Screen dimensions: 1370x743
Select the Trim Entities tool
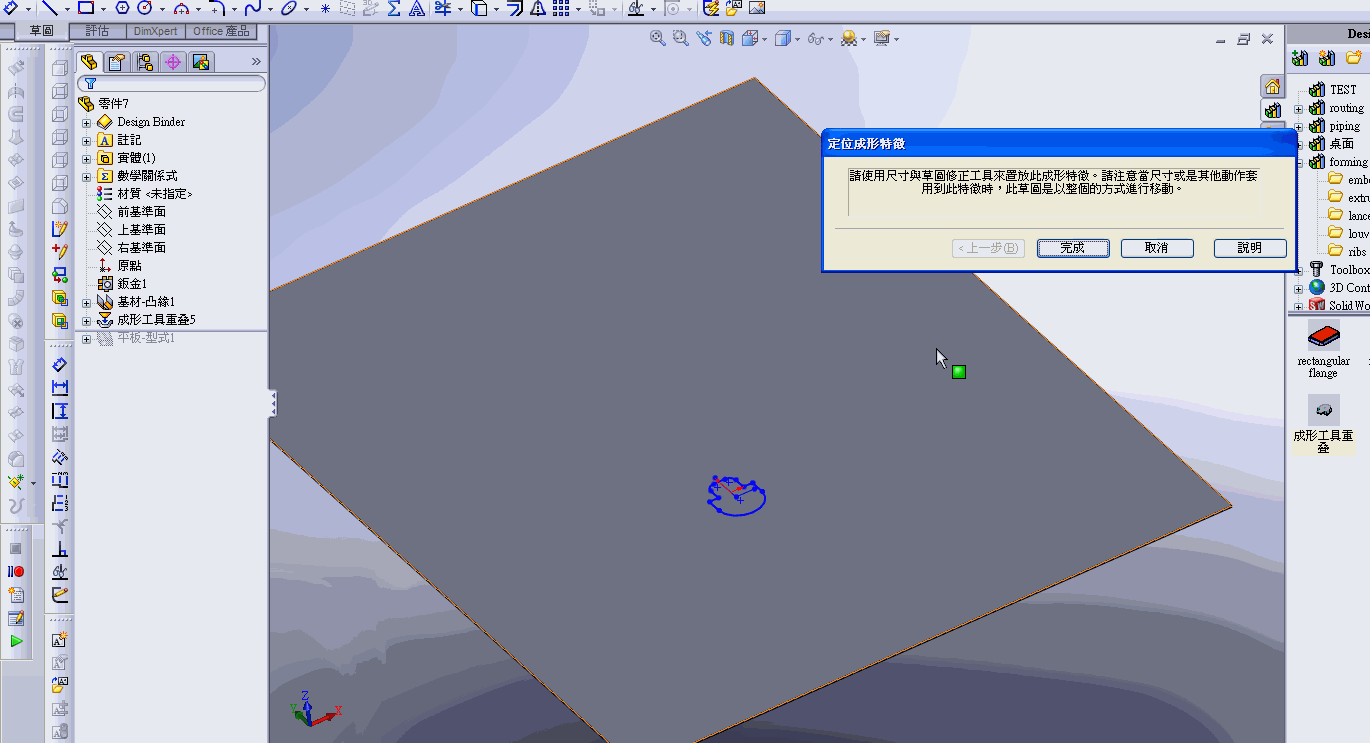pyautogui.click(x=442, y=8)
